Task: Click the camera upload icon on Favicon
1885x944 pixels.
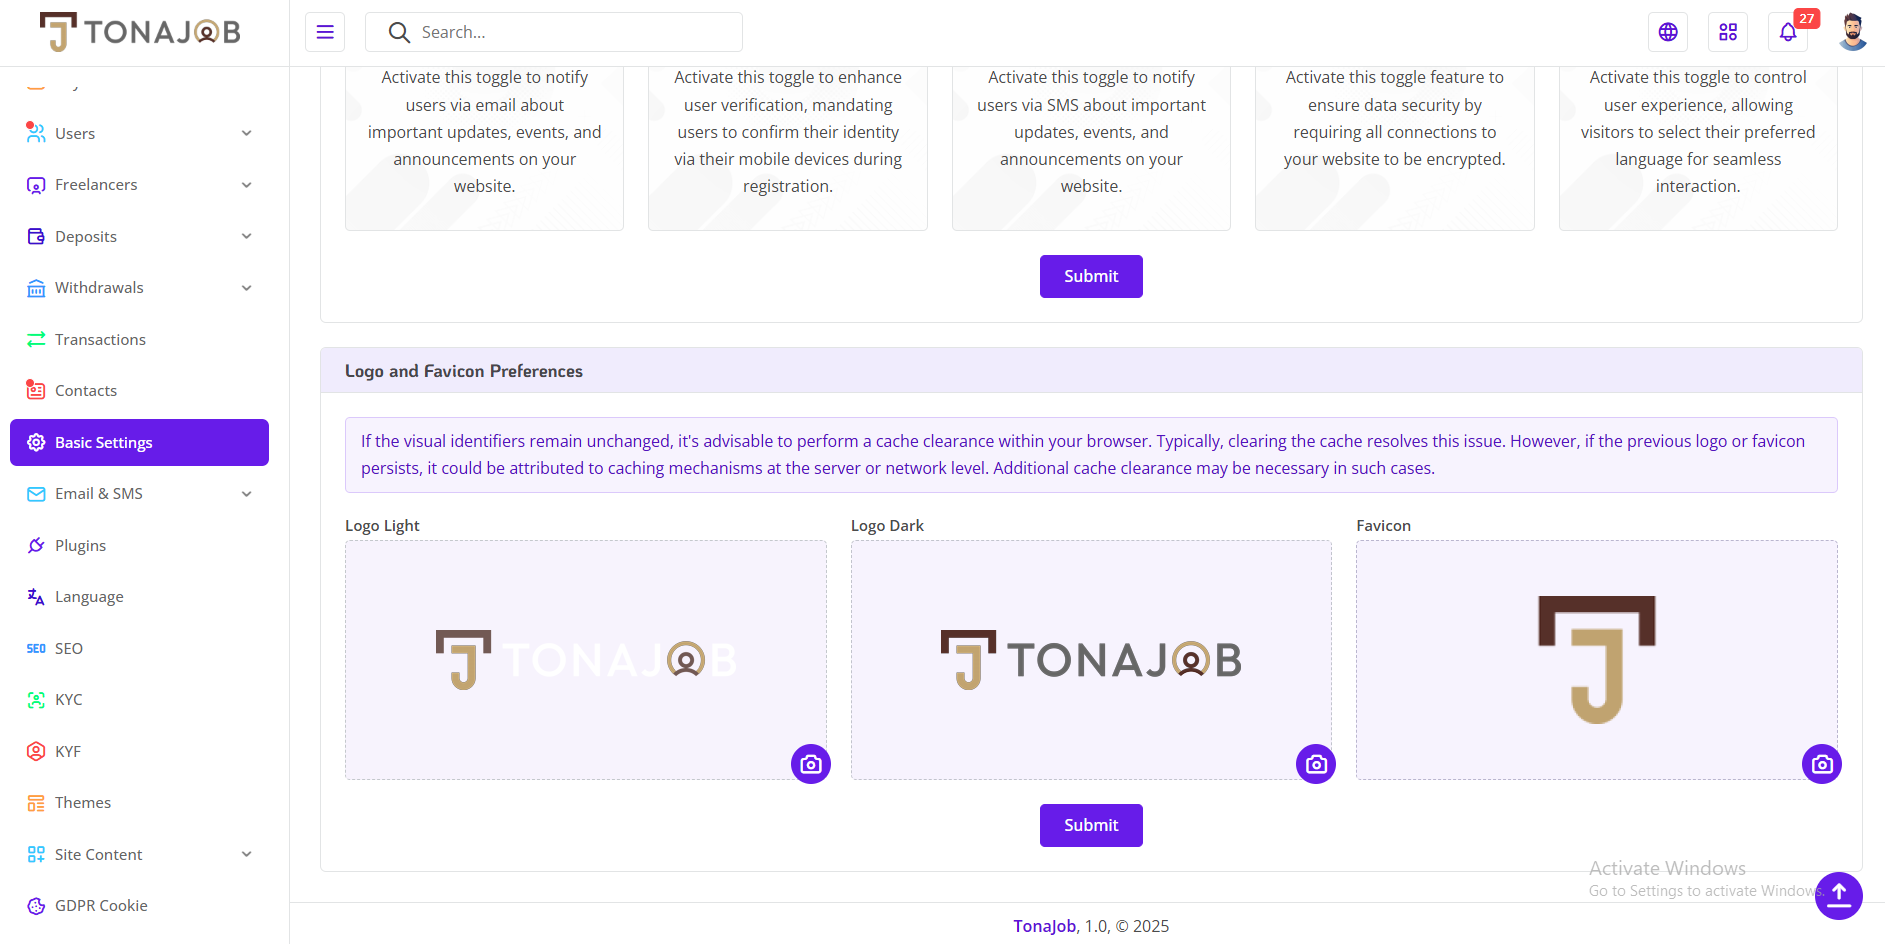Action: click(1822, 764)
